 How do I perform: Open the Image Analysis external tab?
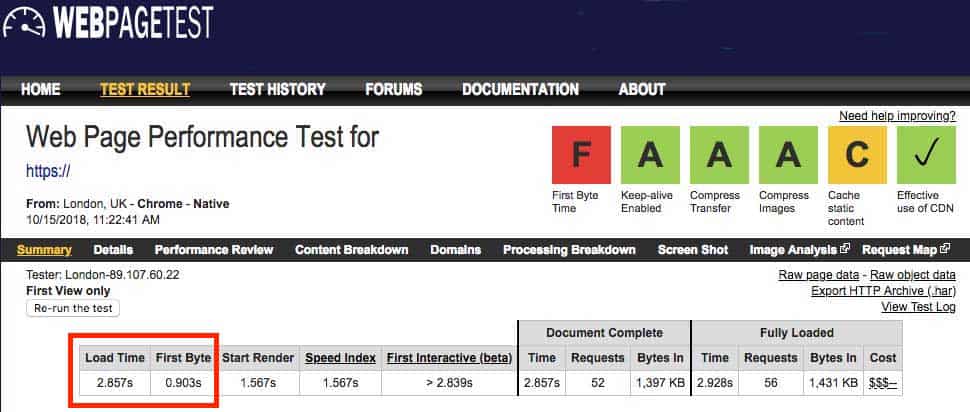click(800, 250)
